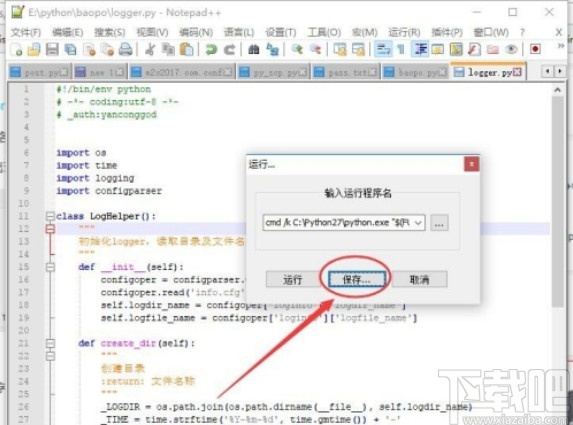Click 取消 button in run dialog
This screenshot has height=425, width=573.
pyautogui.click(x=420, y=280)
